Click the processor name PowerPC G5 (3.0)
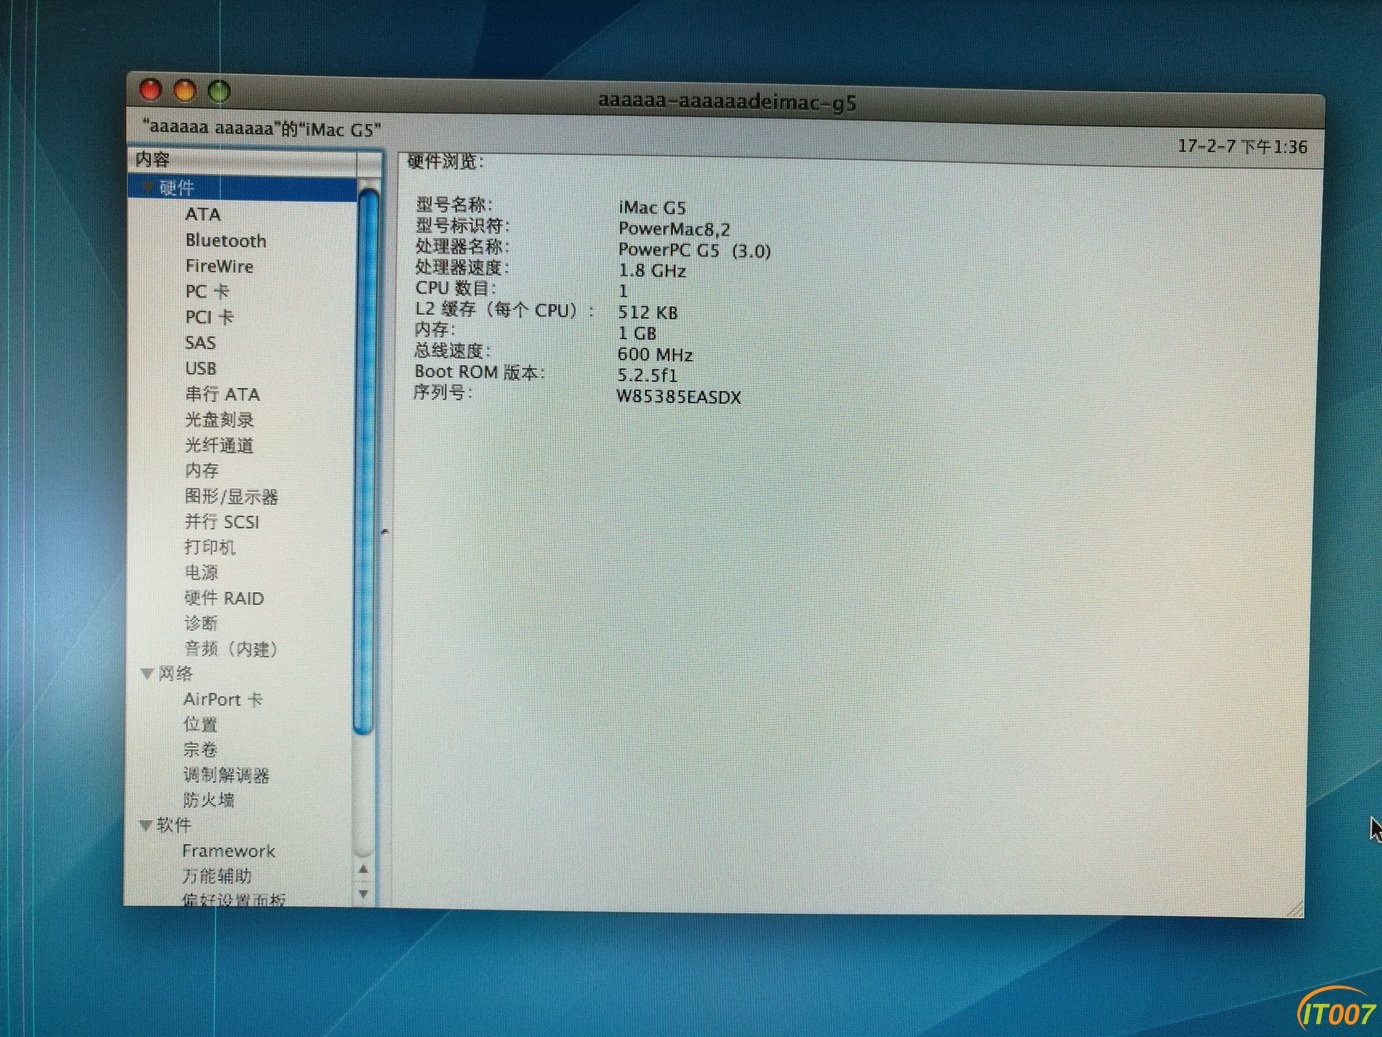 [x=694, y=250]
